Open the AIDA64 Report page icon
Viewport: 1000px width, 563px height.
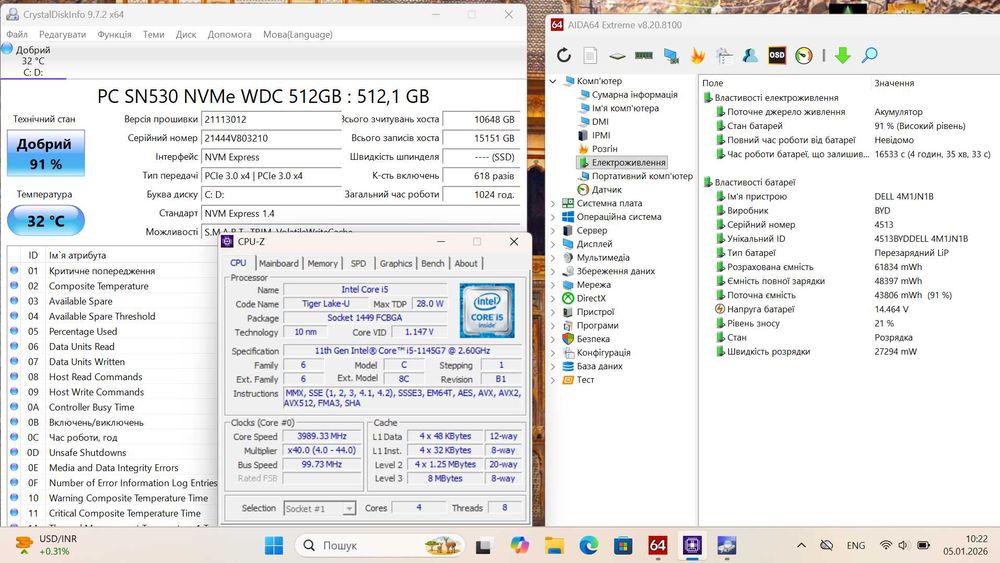[x=591, y=55]
